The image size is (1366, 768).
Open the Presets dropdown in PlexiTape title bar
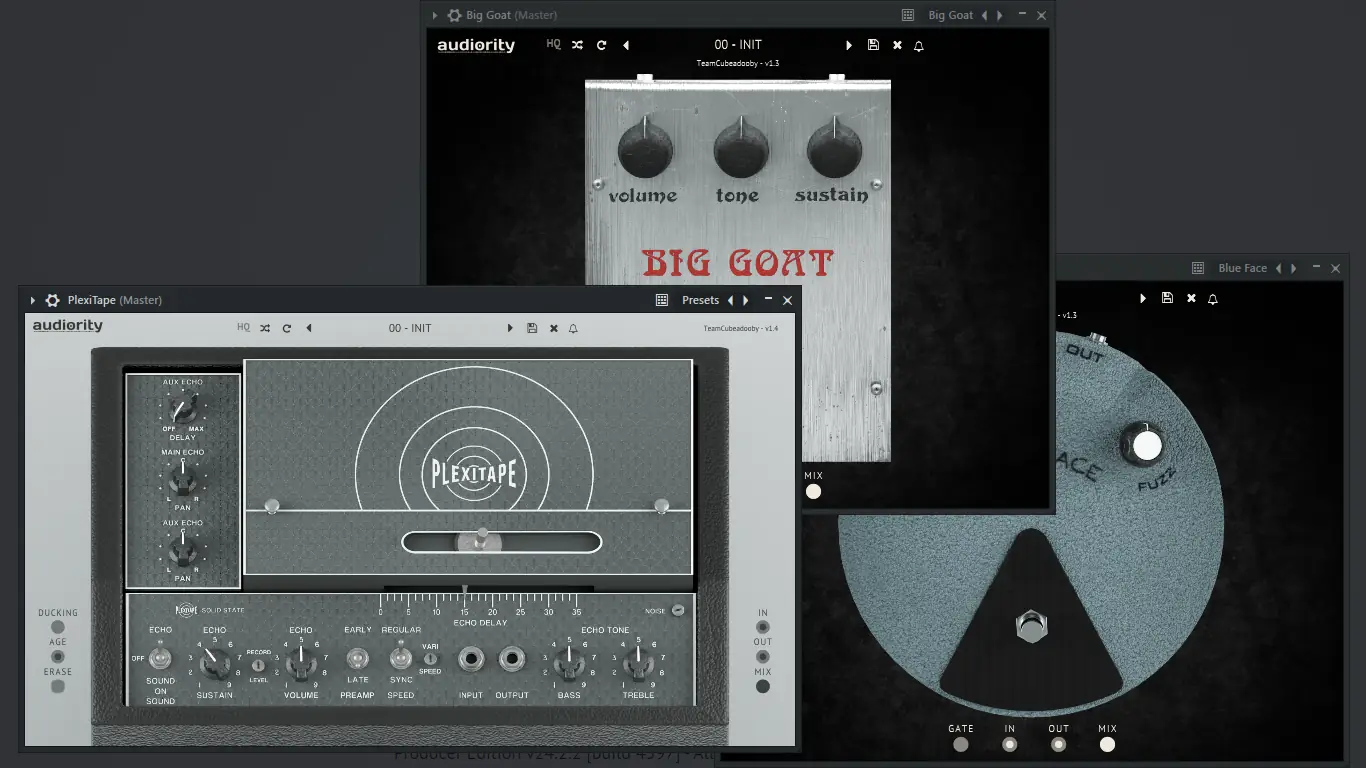[x=701, y=300]
